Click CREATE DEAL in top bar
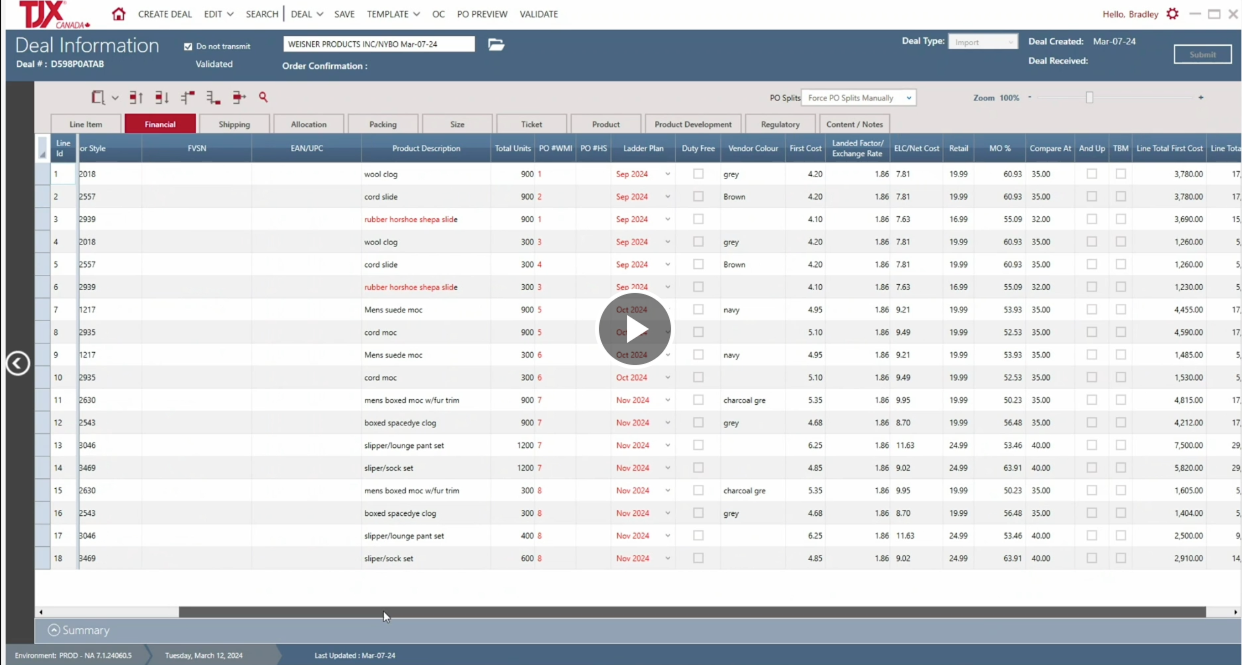The height and width of the screenshot is (665, 1242). pyautogui.click(x=165, y=14)
